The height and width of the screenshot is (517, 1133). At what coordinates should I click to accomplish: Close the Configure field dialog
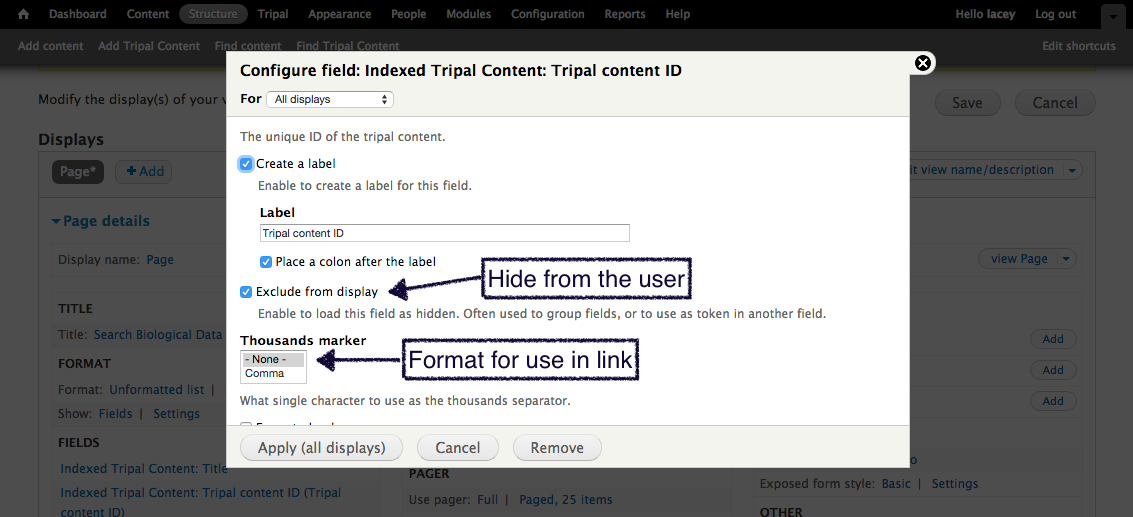tap(923, 63)
